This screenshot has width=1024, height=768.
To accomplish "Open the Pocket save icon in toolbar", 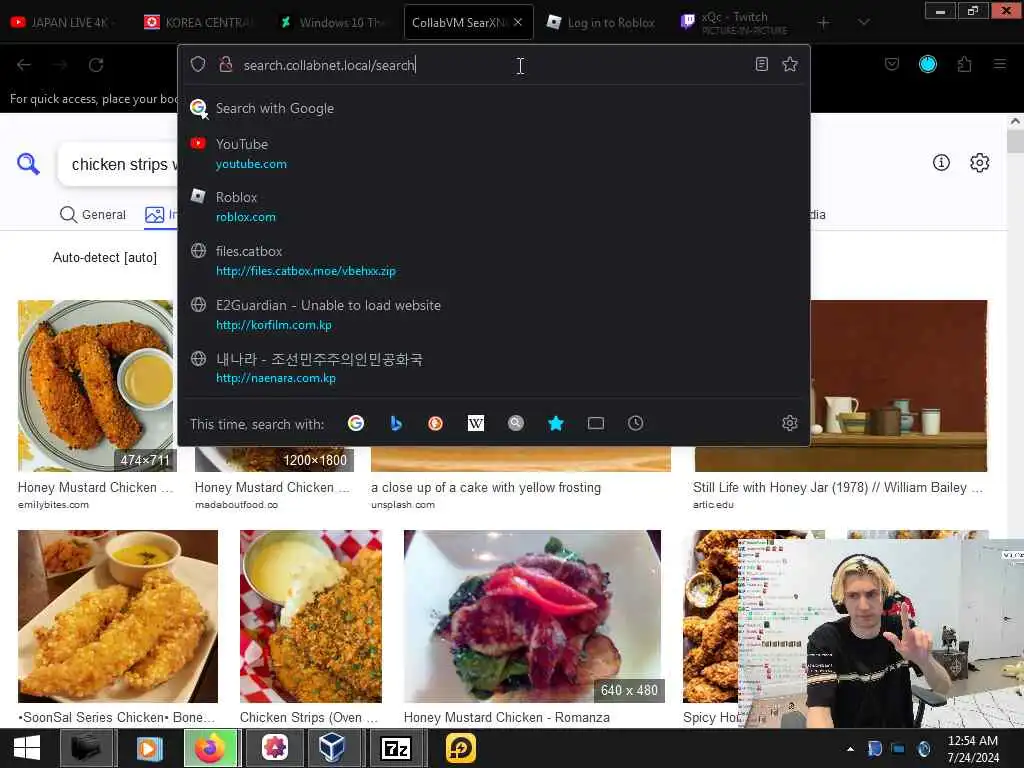I will (x=891, y=64).
